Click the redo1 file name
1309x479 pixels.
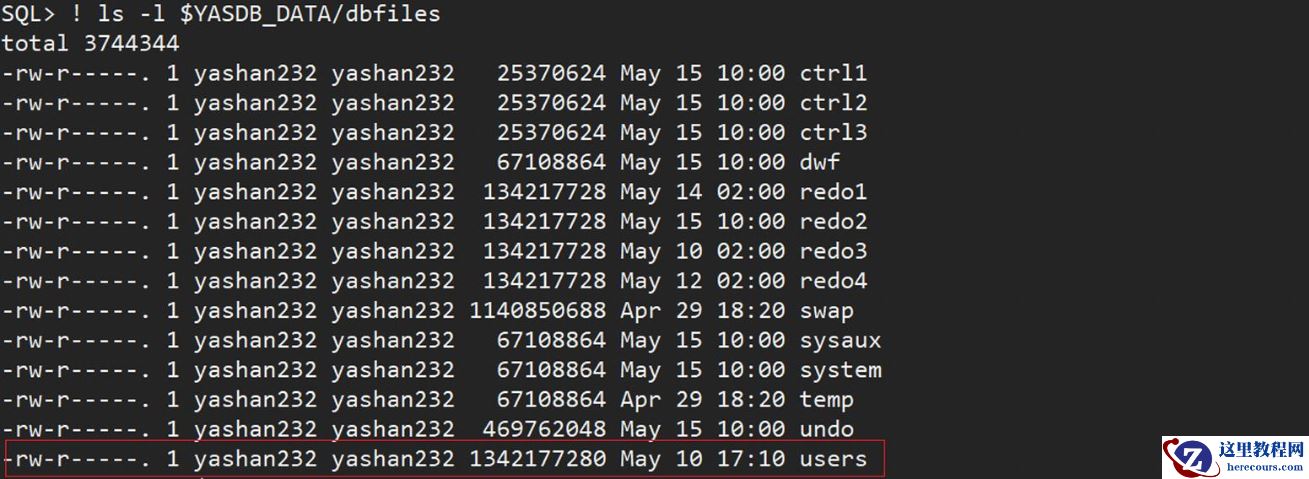point(833,192)
